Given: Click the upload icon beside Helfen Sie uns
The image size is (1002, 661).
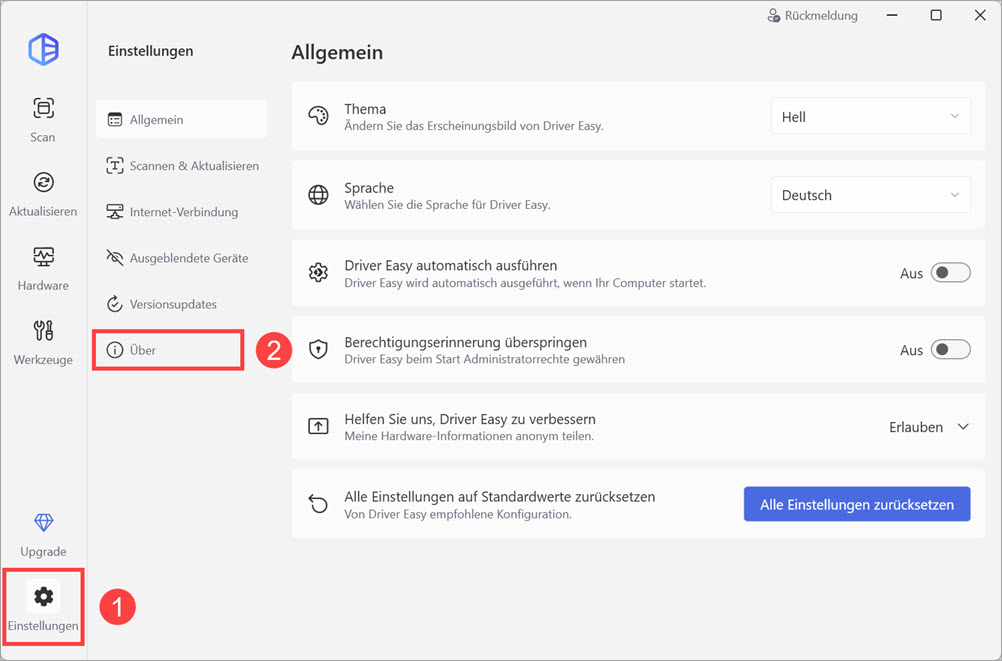Looking at the screenshot, I should (318, 426).
